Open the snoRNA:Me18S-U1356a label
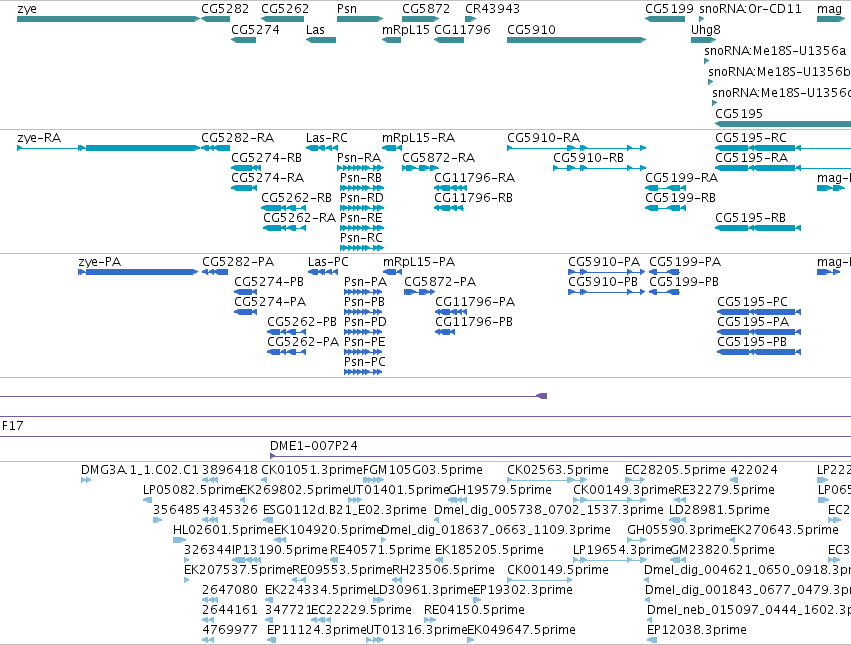The height and width of the screenshot is (645, 851). click(x=775, y=50)
